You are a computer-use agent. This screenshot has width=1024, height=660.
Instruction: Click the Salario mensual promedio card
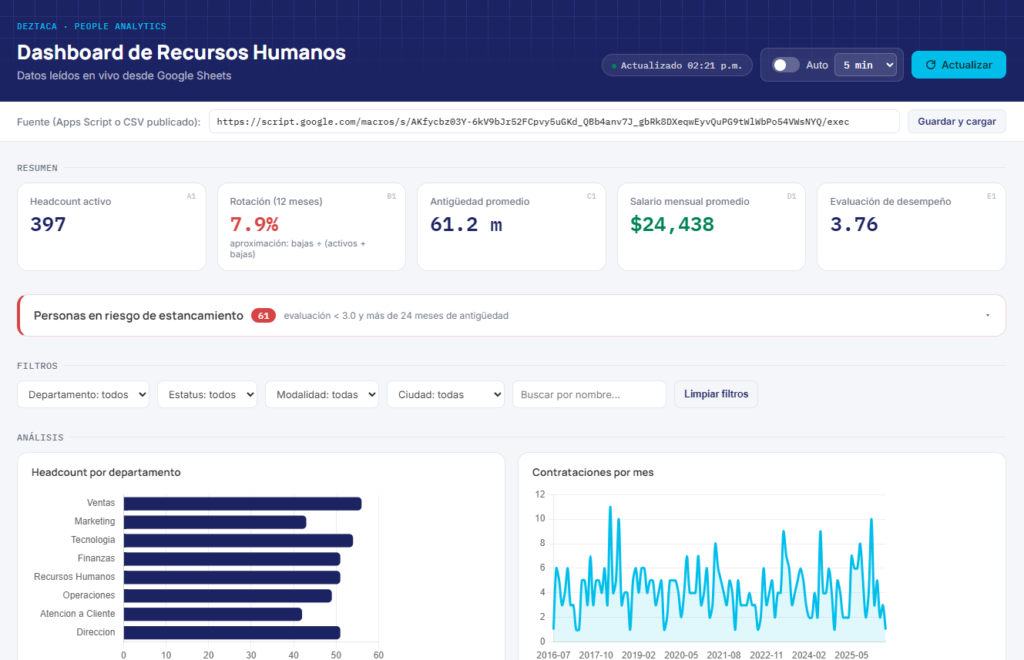(711, 227)
